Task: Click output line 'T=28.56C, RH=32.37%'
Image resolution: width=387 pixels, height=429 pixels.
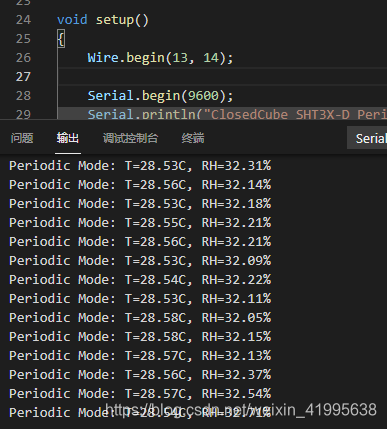Action: (x=140, y=375)
